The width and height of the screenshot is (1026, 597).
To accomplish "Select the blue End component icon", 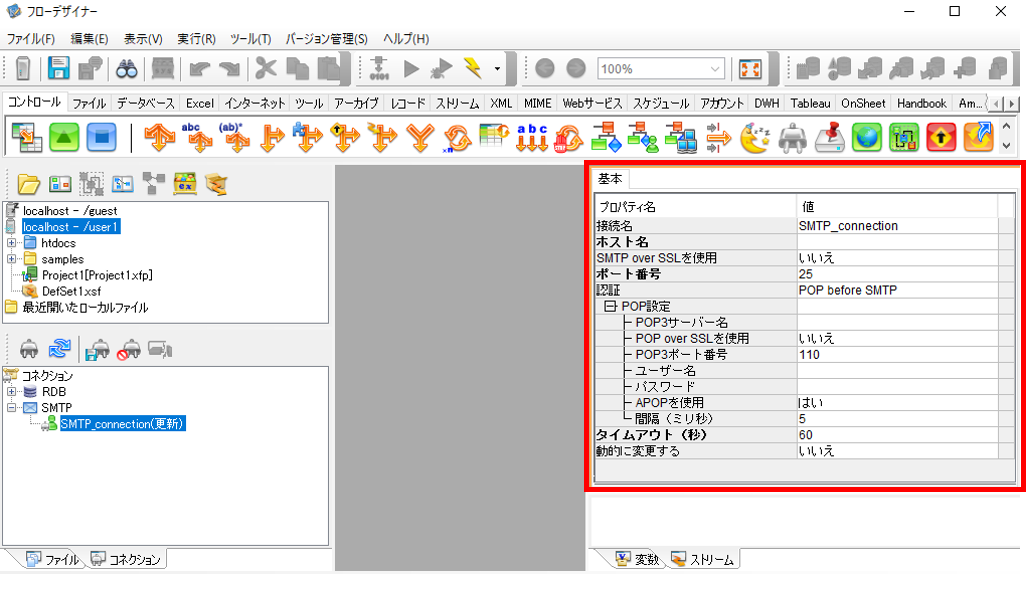I will click(x=101, y=137).
